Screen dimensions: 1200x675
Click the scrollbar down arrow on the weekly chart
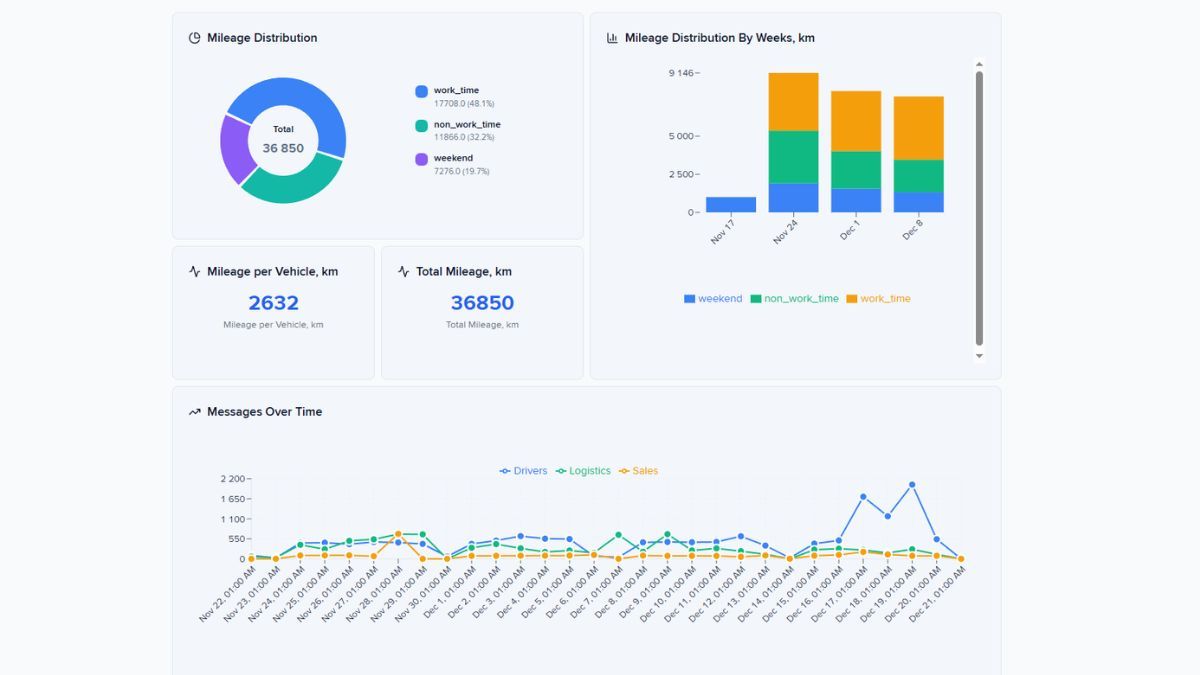click(980, 355)
